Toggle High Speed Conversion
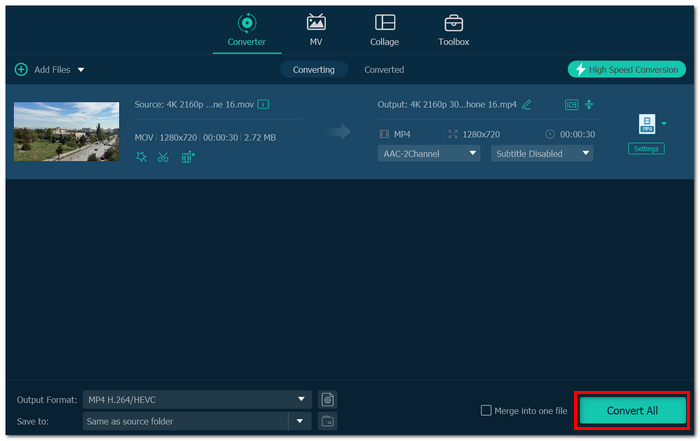Image resolution: width=700 pixels, height=441 pixels. 627,70
